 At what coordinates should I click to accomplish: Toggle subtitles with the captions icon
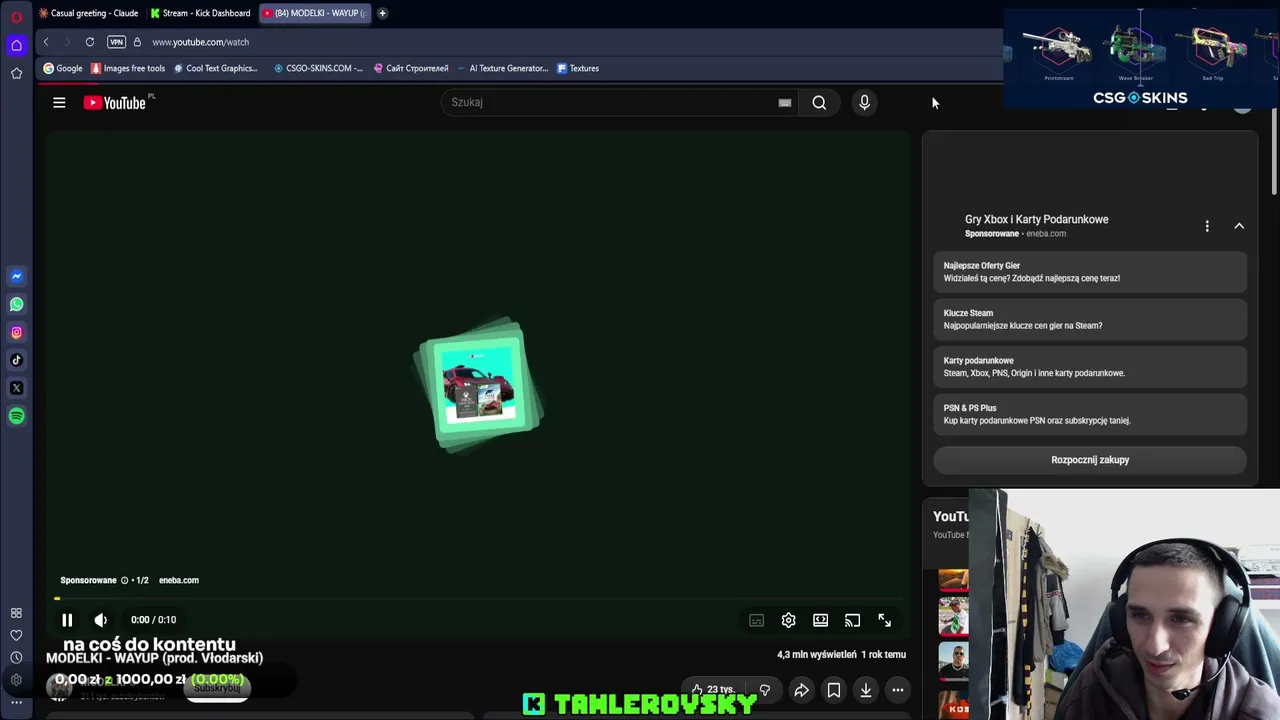756,620
